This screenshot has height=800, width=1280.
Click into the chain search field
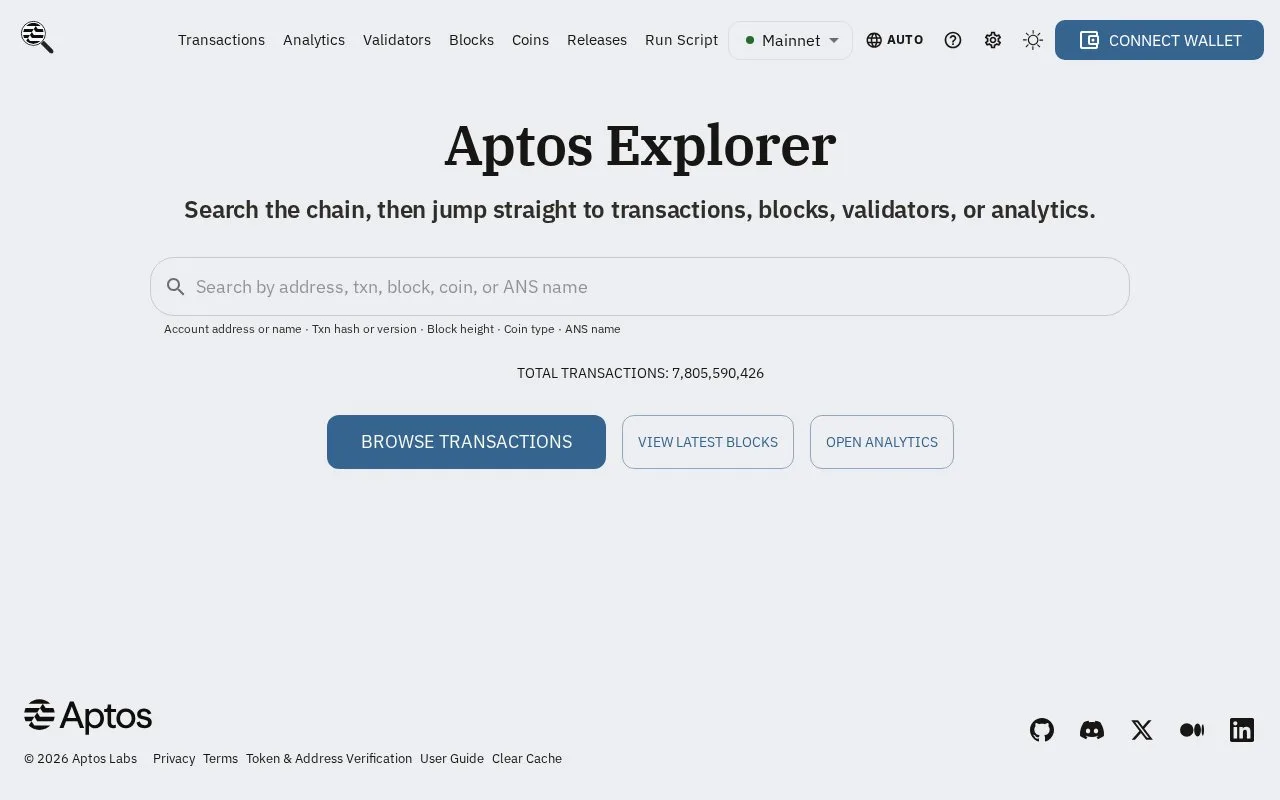coord(640,287)
